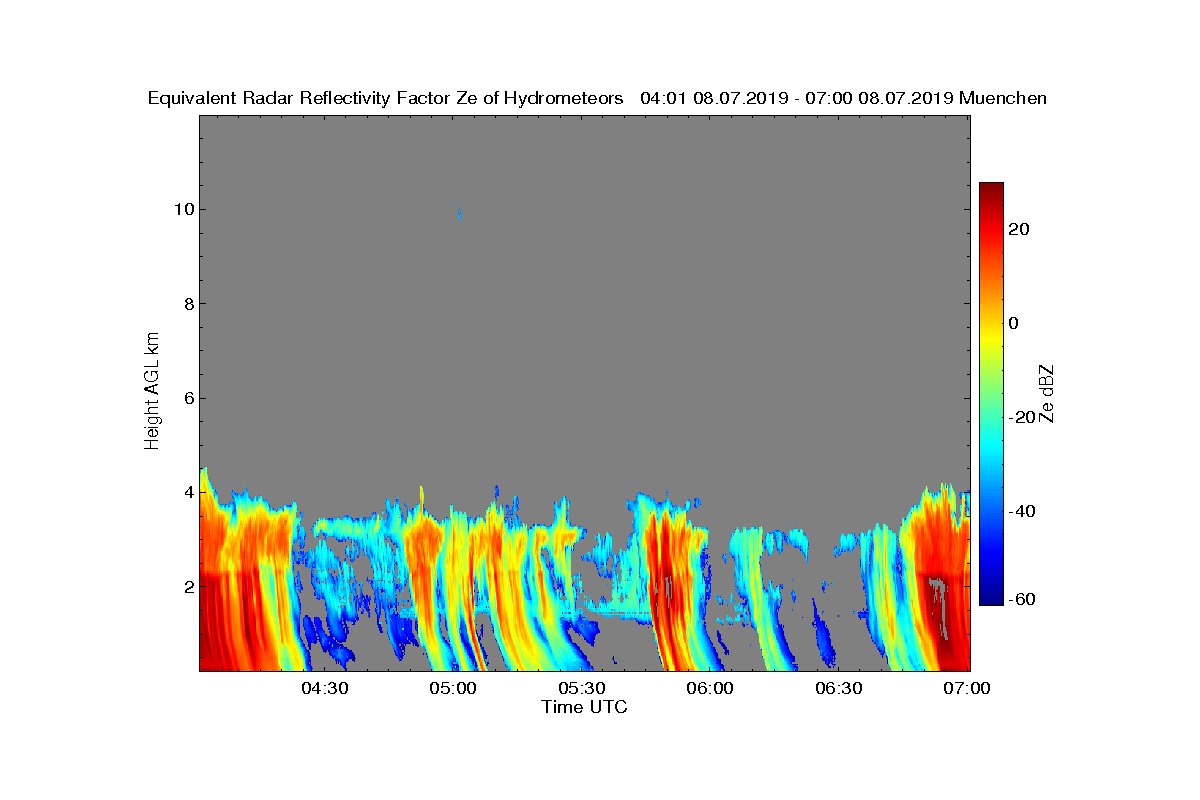The height and width of the screenshot is (800, 1200).
Task: Click the 04:30 time tick label
Action: coord(324,689)
